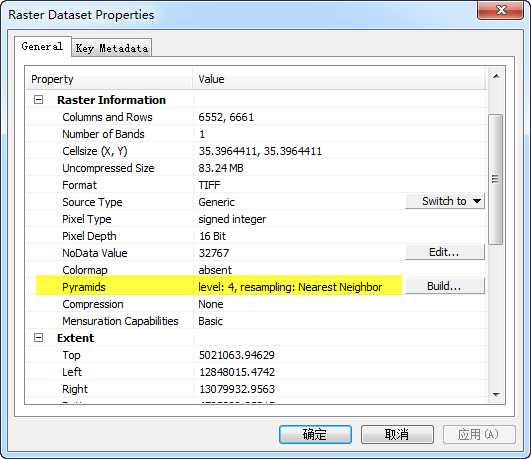Click the 确定 button
Screen dimensions: 531x459
[315, 434]
